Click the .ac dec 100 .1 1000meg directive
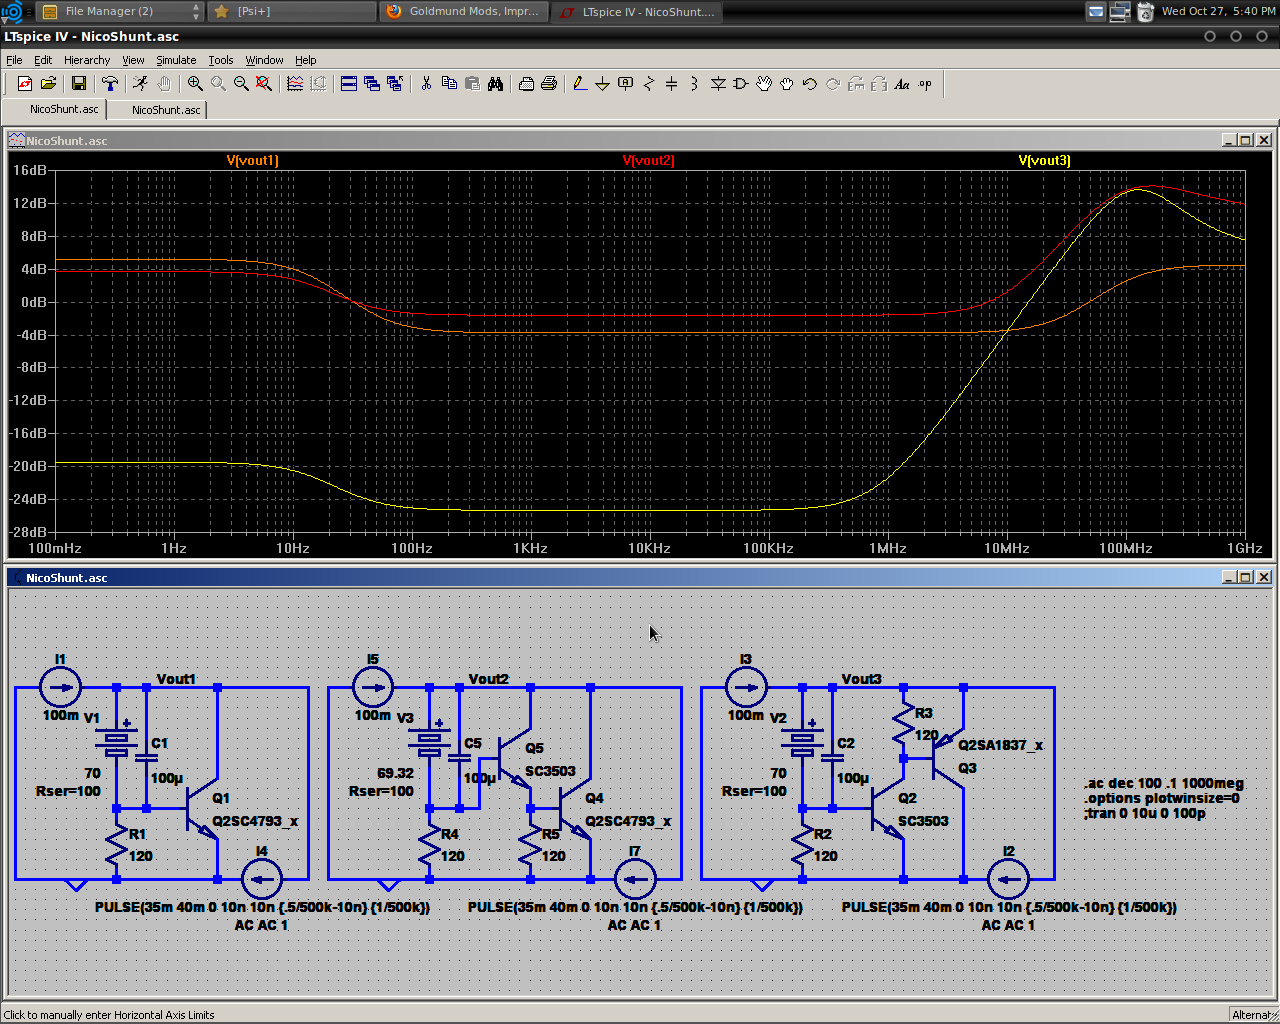The image size is (1280, 1024). point(1164,783)
